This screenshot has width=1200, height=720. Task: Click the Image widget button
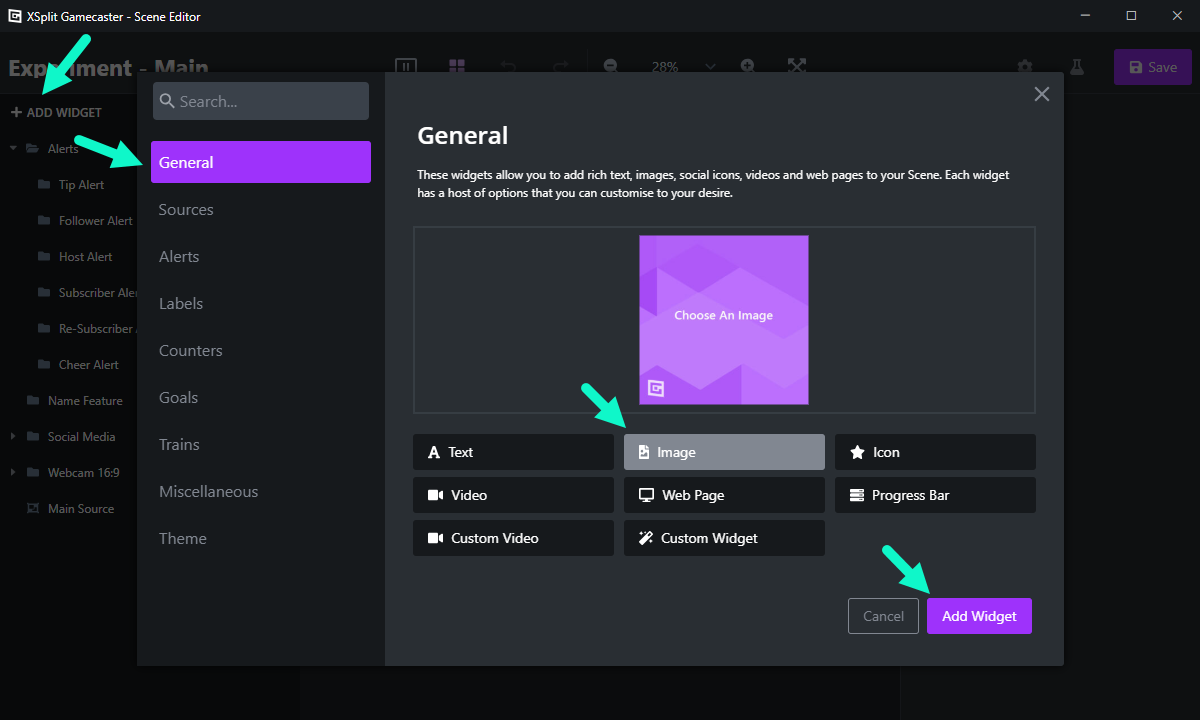(724, 452)
